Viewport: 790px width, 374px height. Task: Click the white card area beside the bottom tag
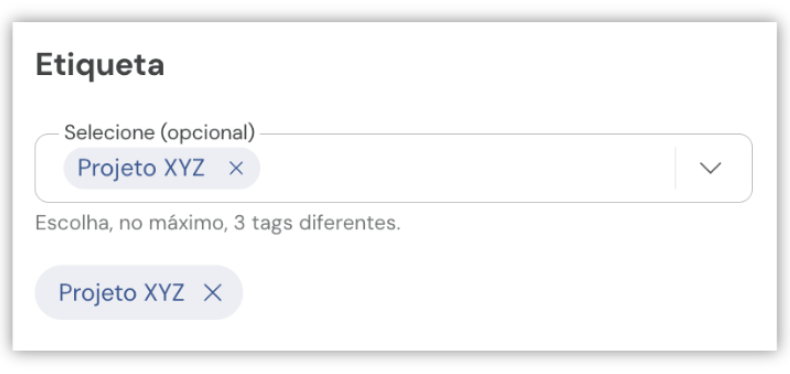pos(504,292)
